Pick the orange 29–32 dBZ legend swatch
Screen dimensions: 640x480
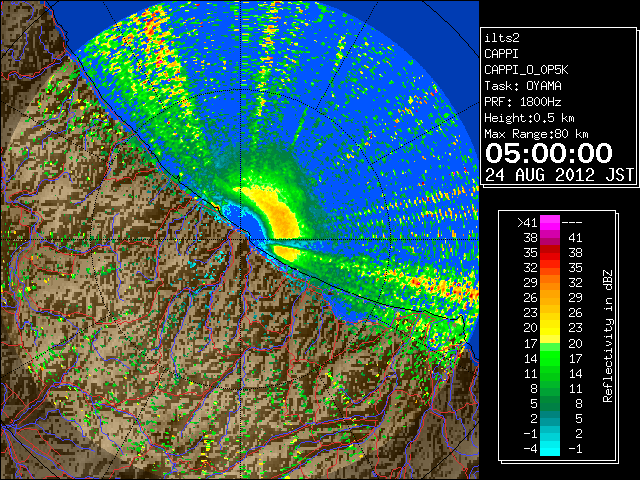[x=550, y=283]
